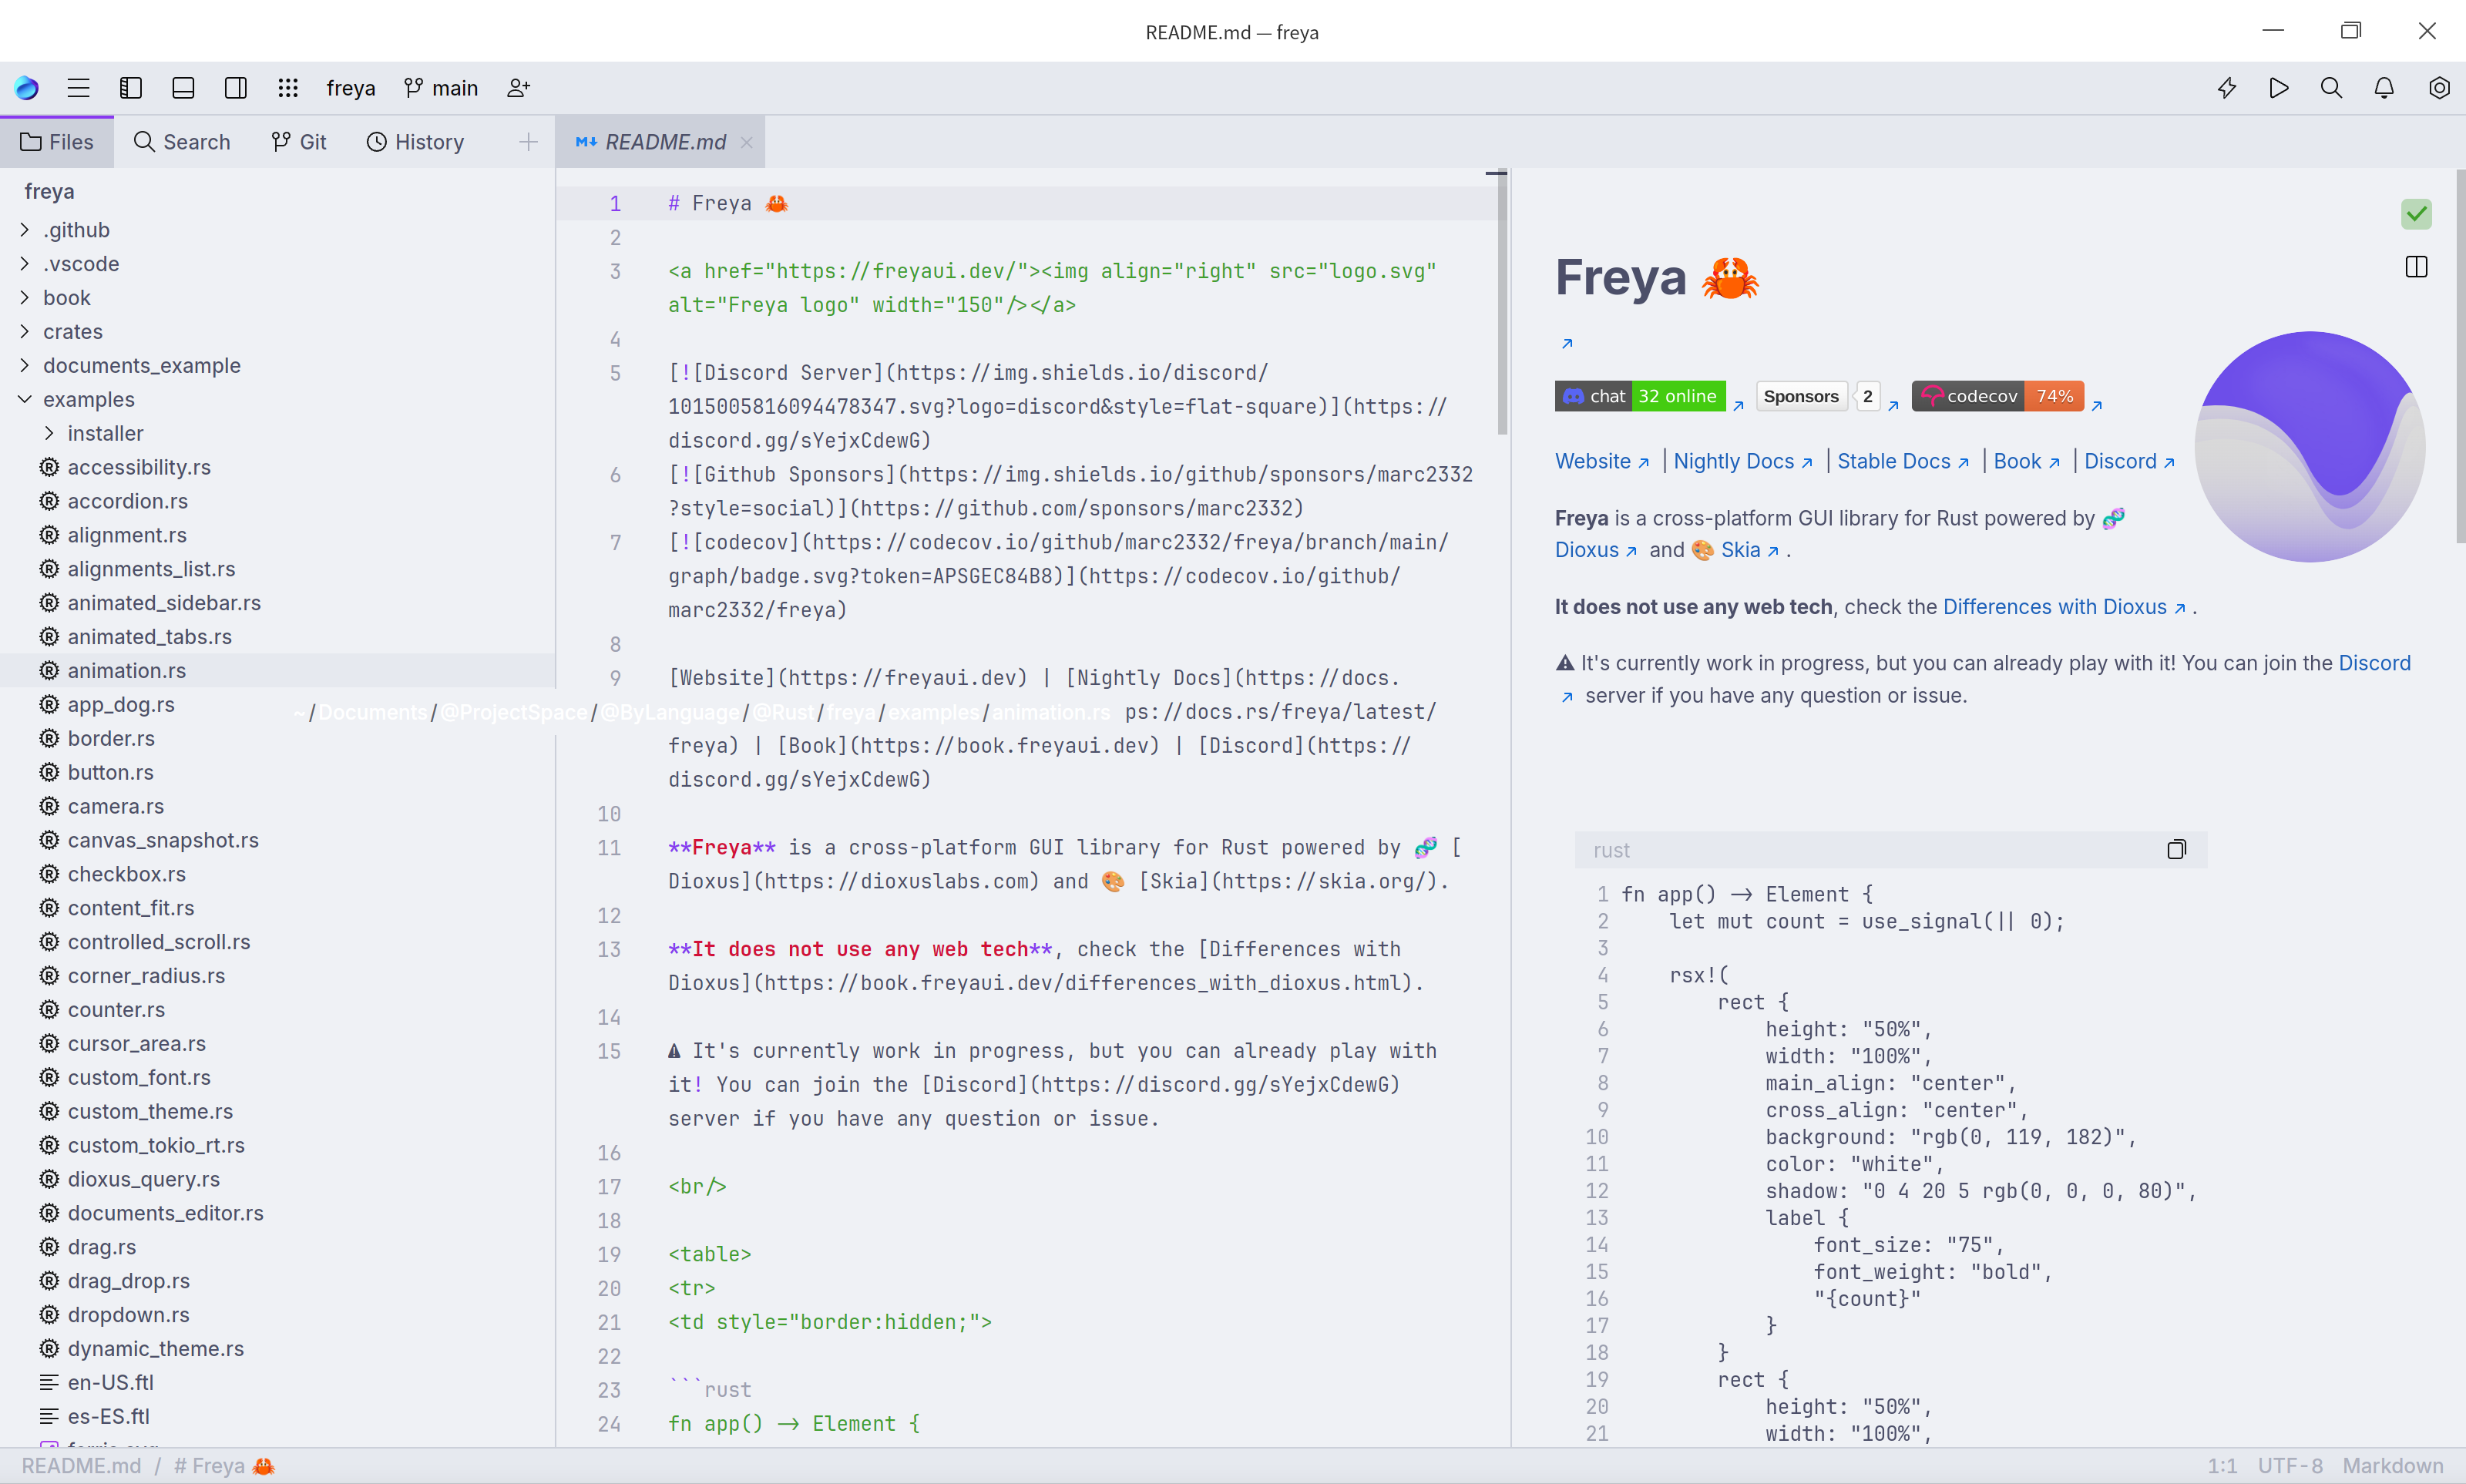Click the run play icon
This screenshot has height=1484, width=2466.
[x=2279, y=88]
